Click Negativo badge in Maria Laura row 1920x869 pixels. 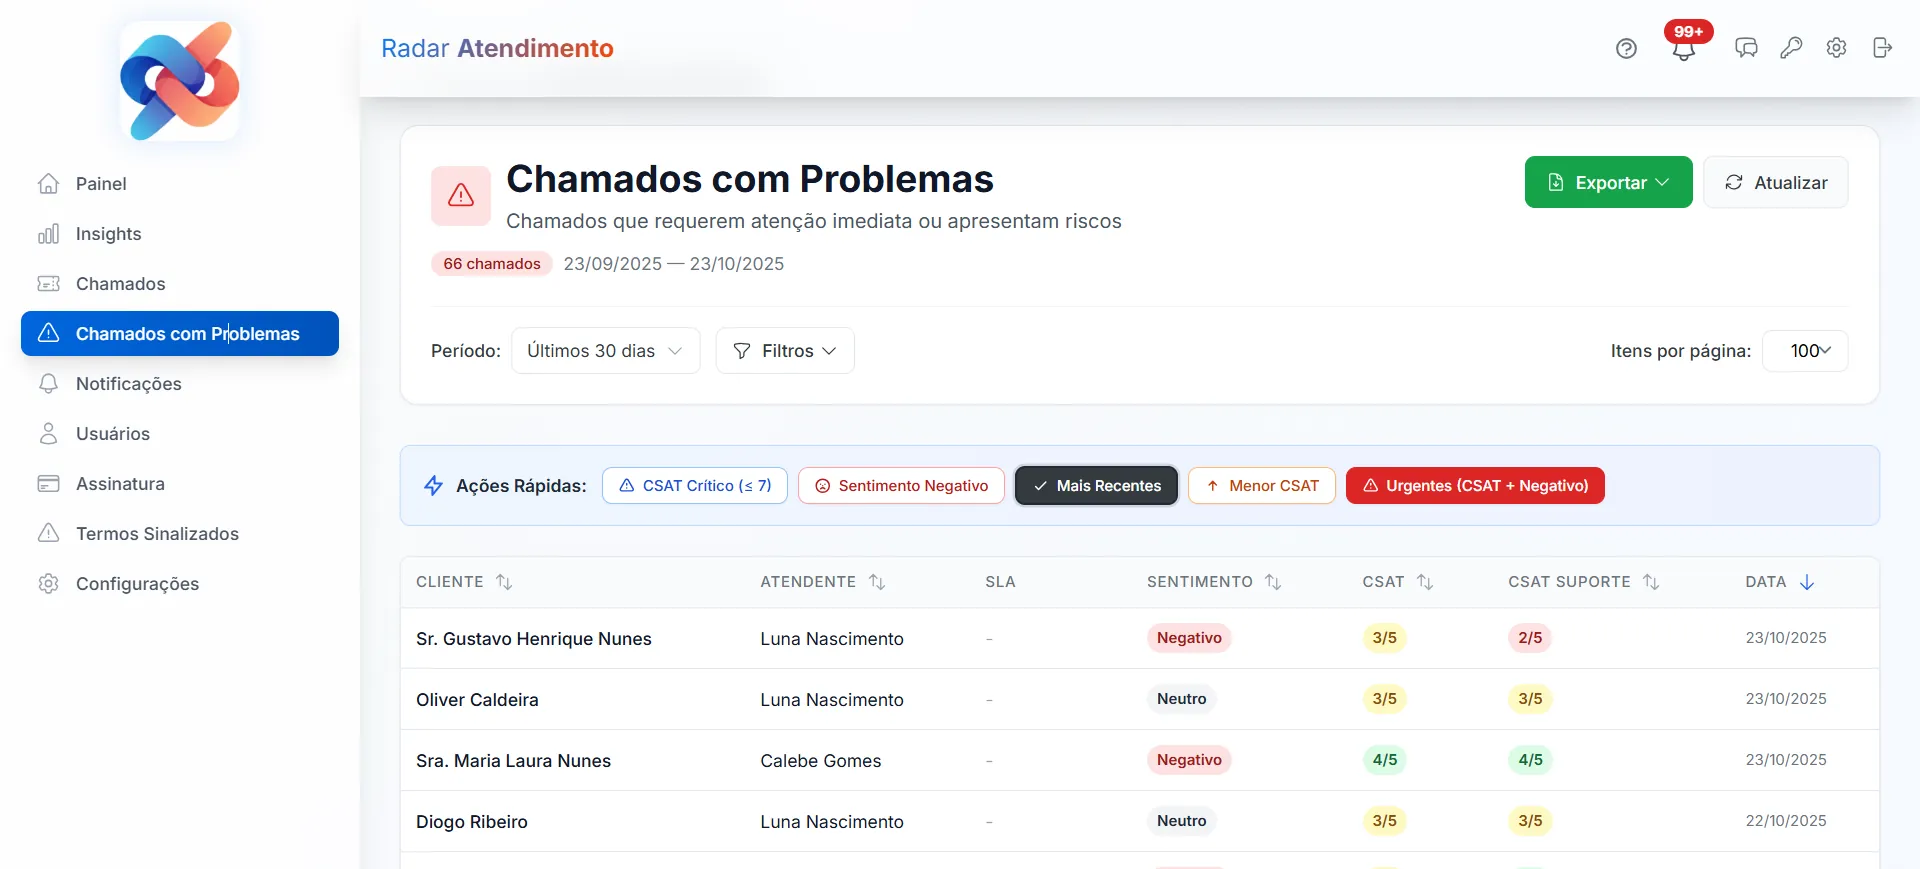pyautogui.click(x=1189, y=760)
